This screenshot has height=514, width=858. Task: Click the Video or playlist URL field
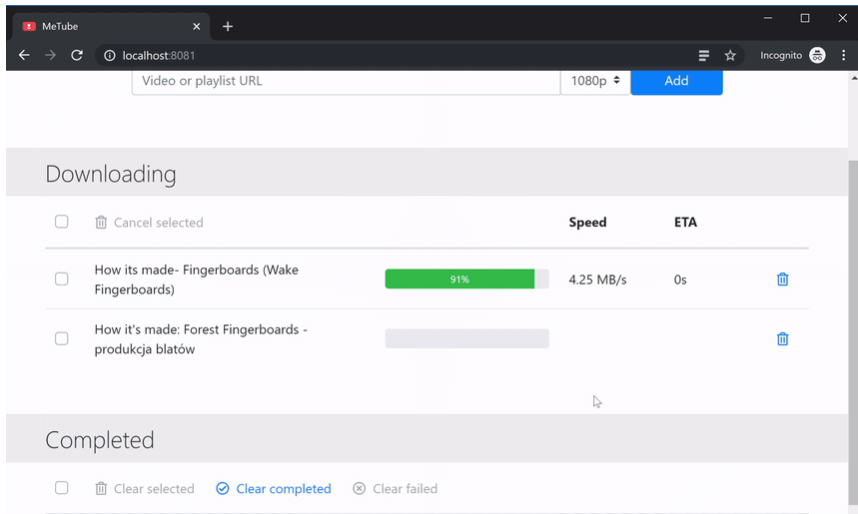[345, 81]
